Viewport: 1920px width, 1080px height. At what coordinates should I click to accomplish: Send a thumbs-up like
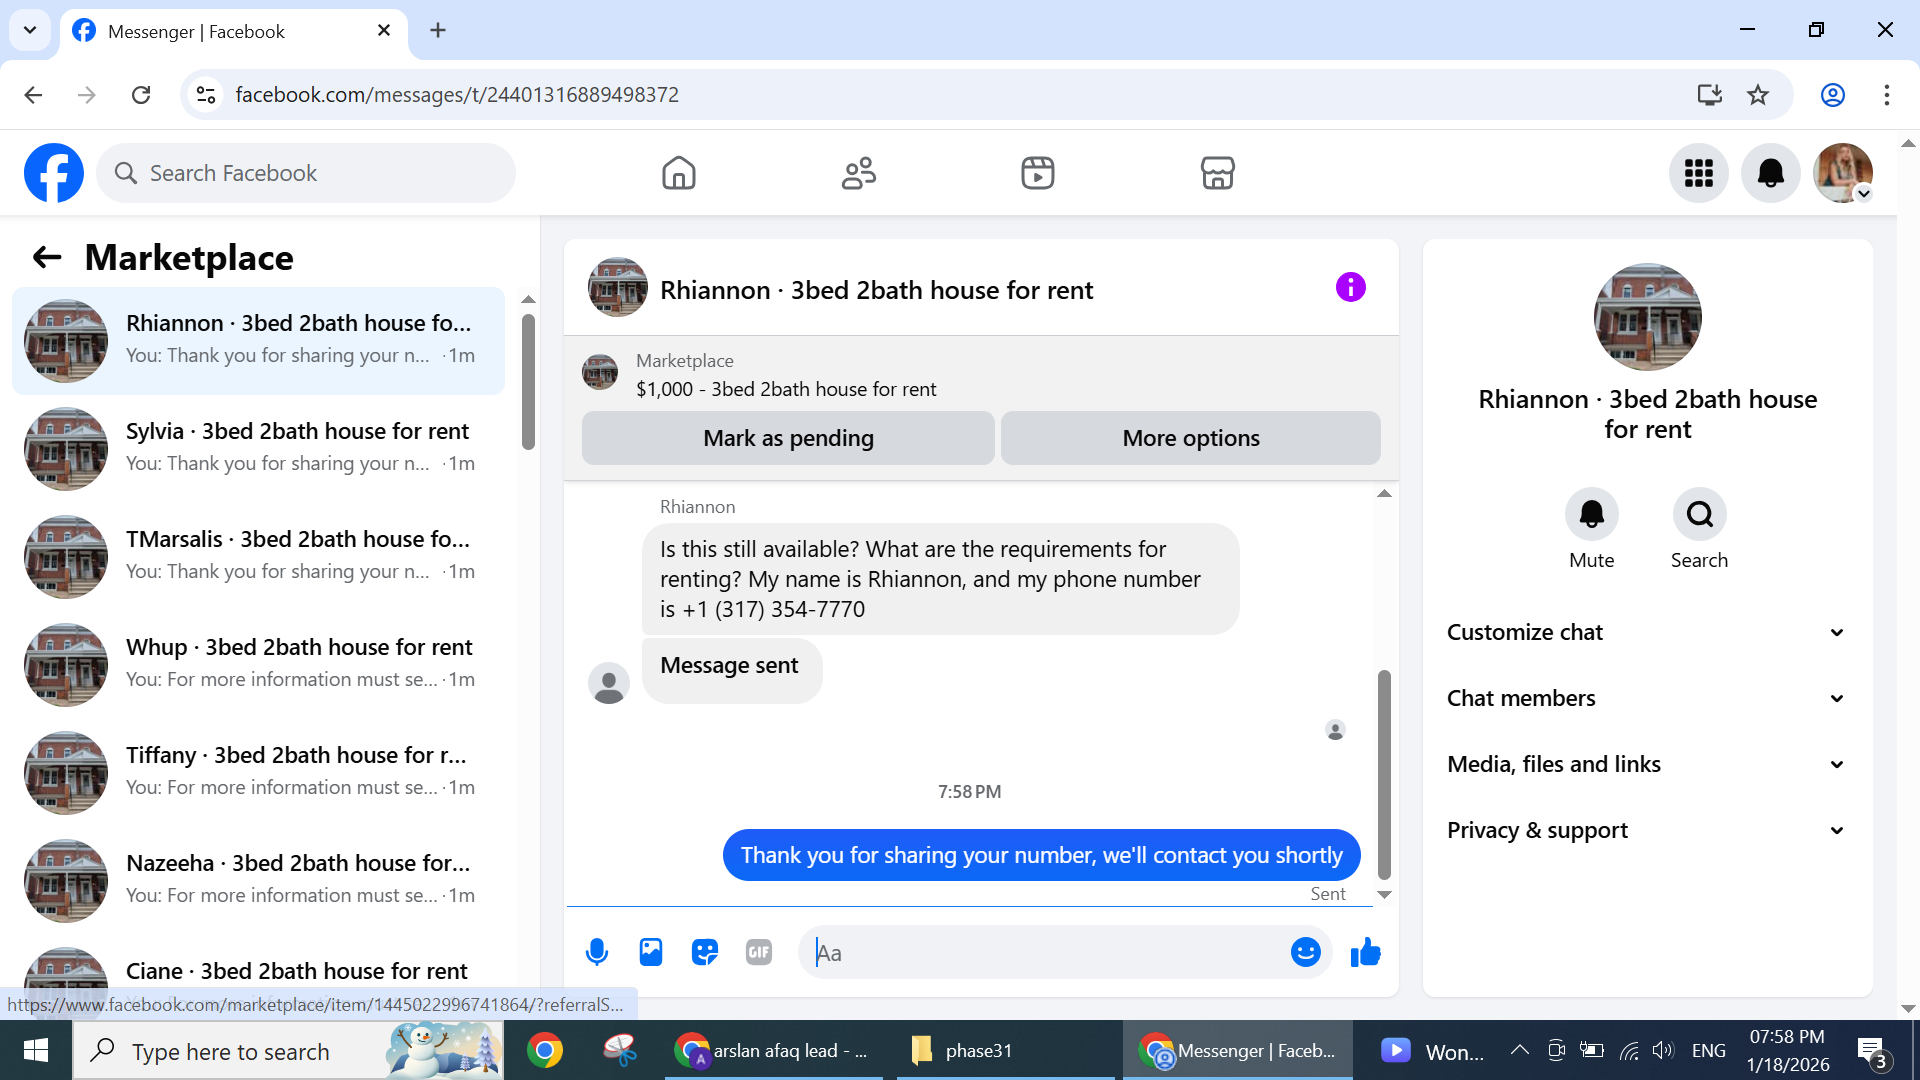click(x=1365, y=952)
